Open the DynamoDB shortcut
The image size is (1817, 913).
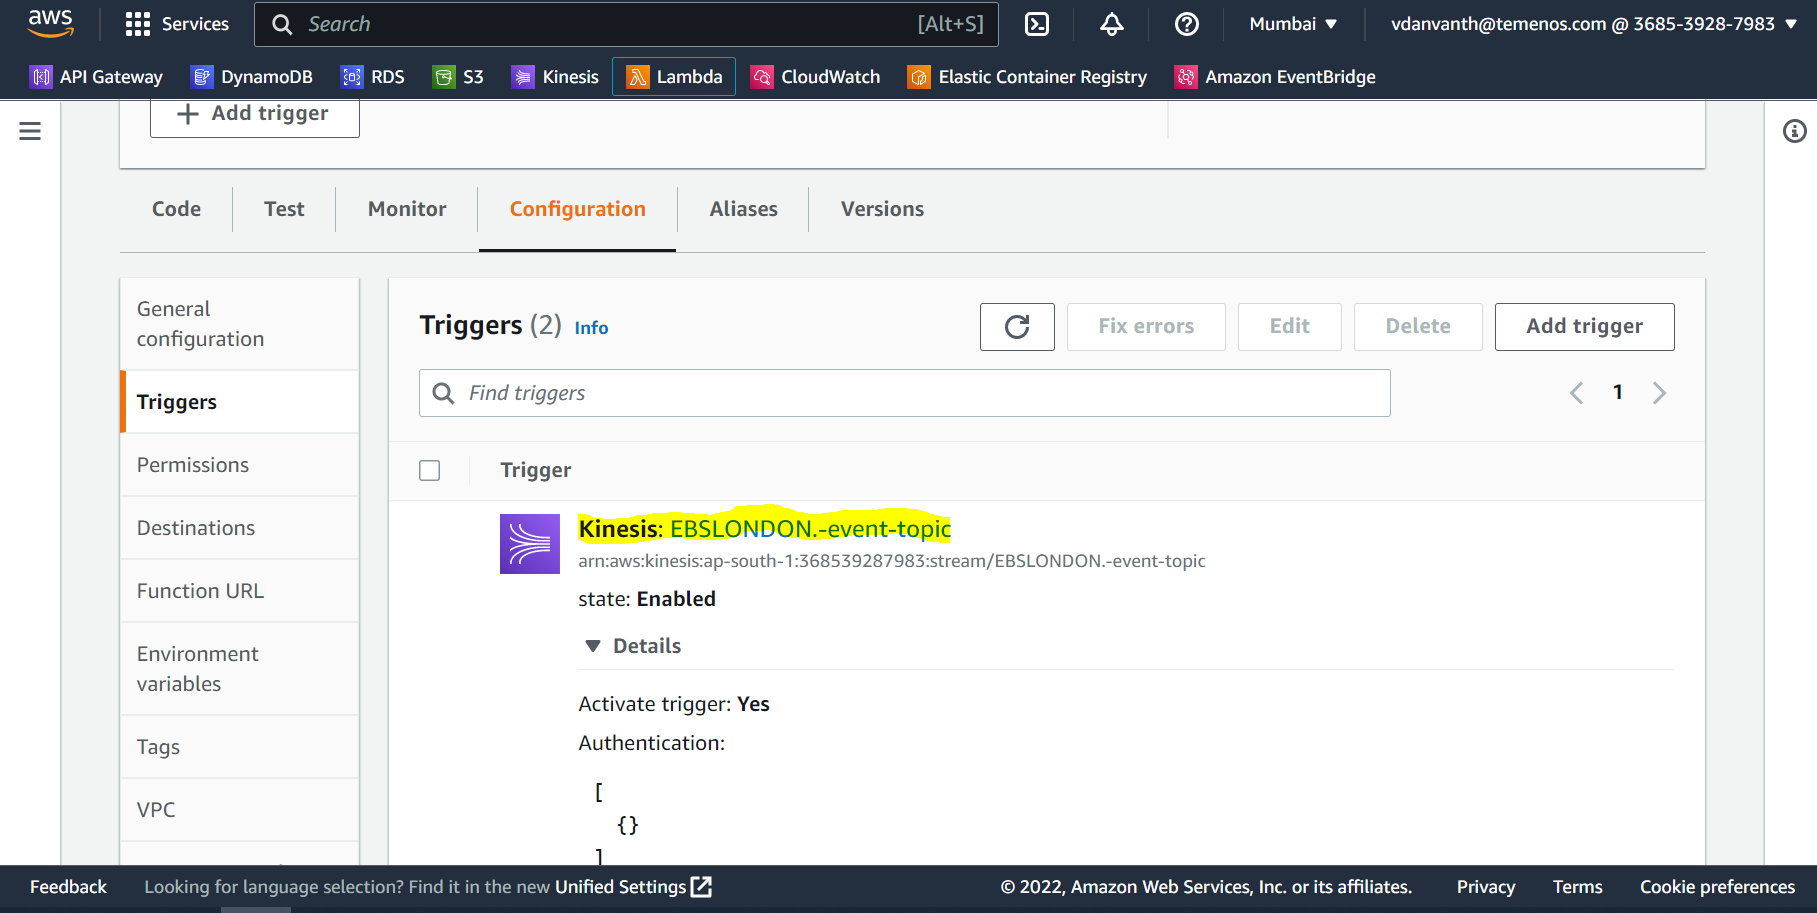[x=252, y=77]
